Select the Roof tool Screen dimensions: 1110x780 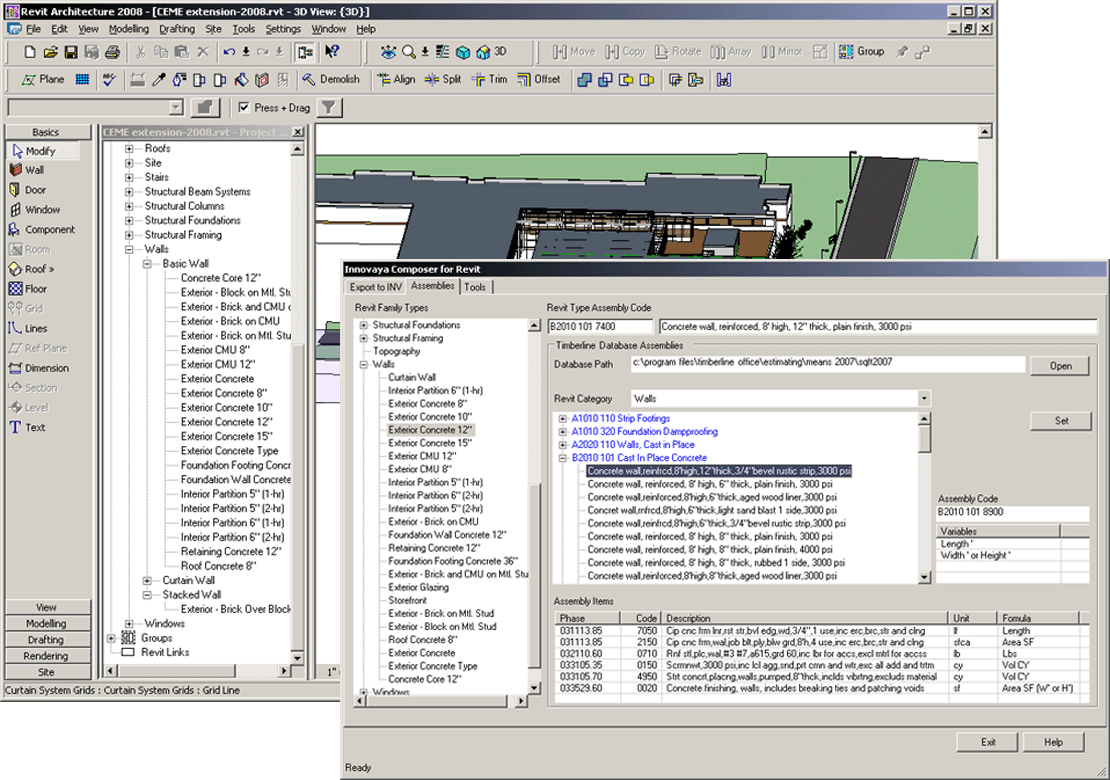click(32, 269)
